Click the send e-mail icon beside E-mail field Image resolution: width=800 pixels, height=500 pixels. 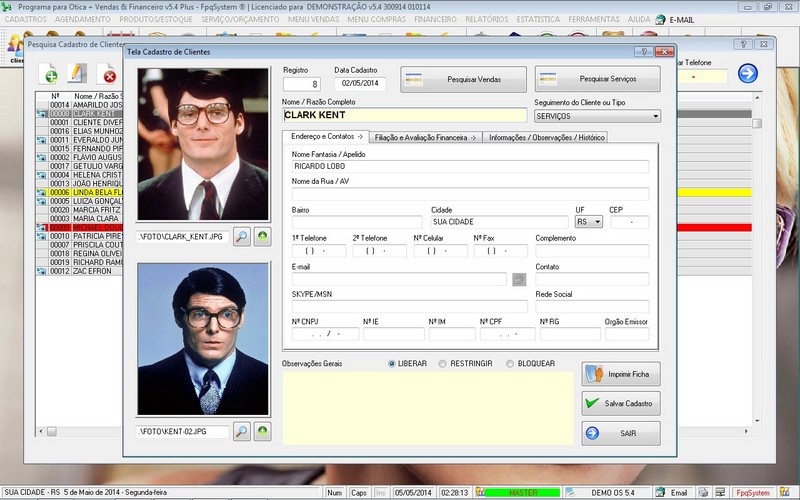click(519, 279)
